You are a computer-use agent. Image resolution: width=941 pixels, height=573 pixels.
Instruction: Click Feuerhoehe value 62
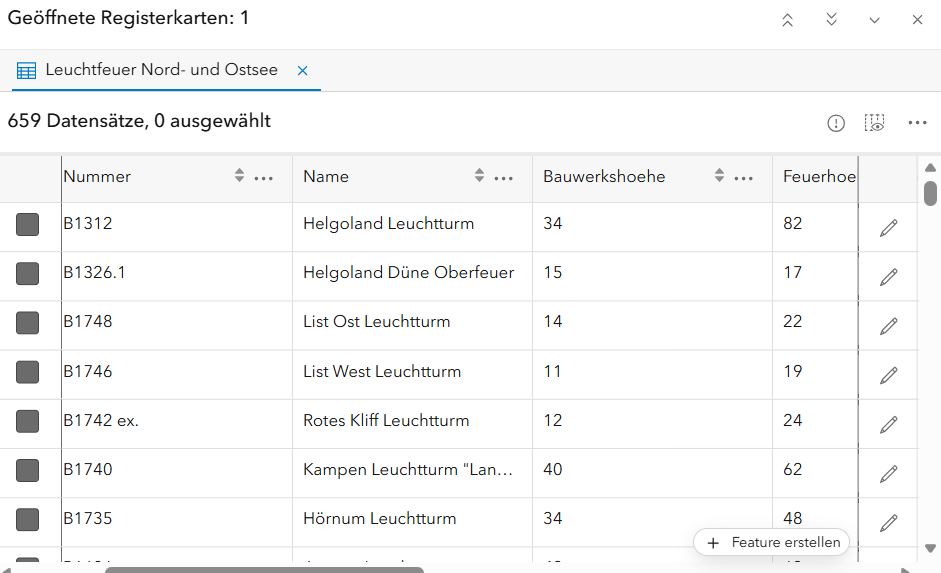793,470
